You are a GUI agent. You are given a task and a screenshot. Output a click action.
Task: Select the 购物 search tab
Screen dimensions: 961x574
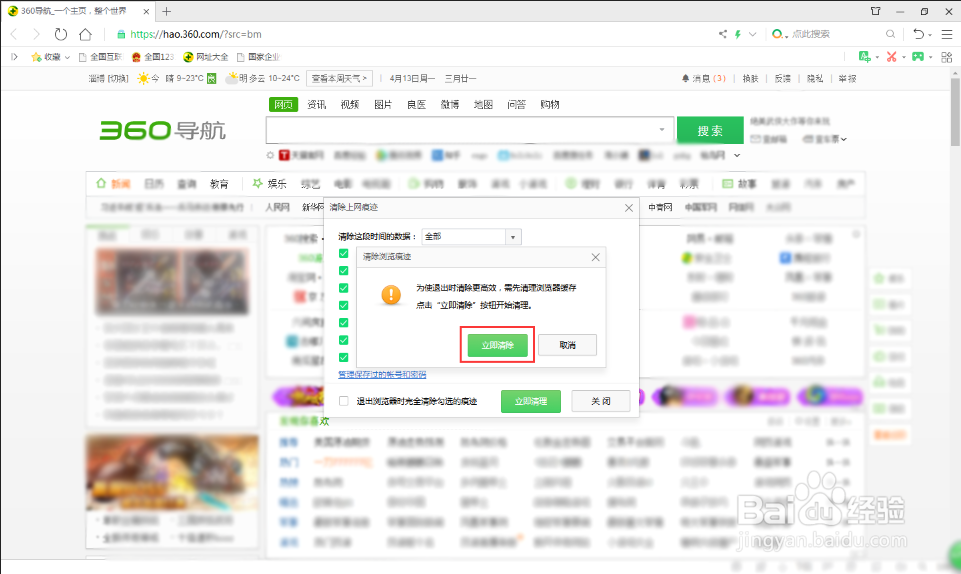(550, 104)
